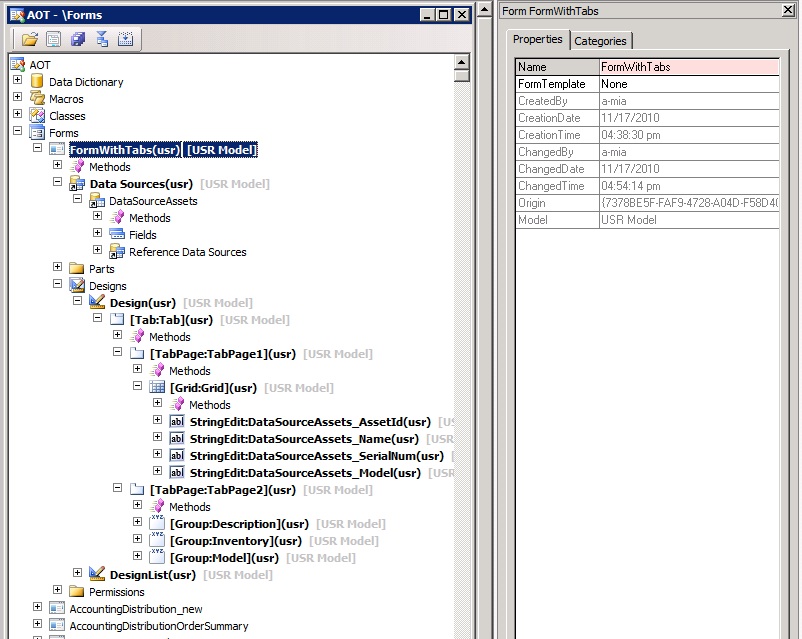Click the DataSourceAssets table icon
Image resolution: width=802 pixels, height=639 pixels.
[97, 201]
